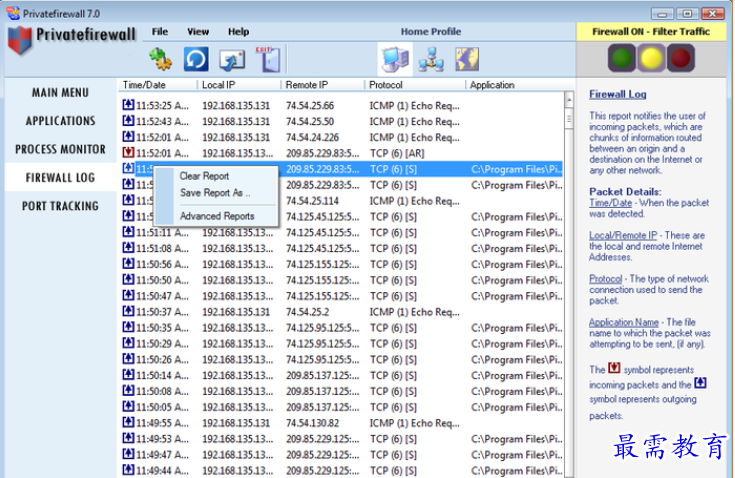
Task: Click the Local/Remote IP help link
Action: coord(623,235)
